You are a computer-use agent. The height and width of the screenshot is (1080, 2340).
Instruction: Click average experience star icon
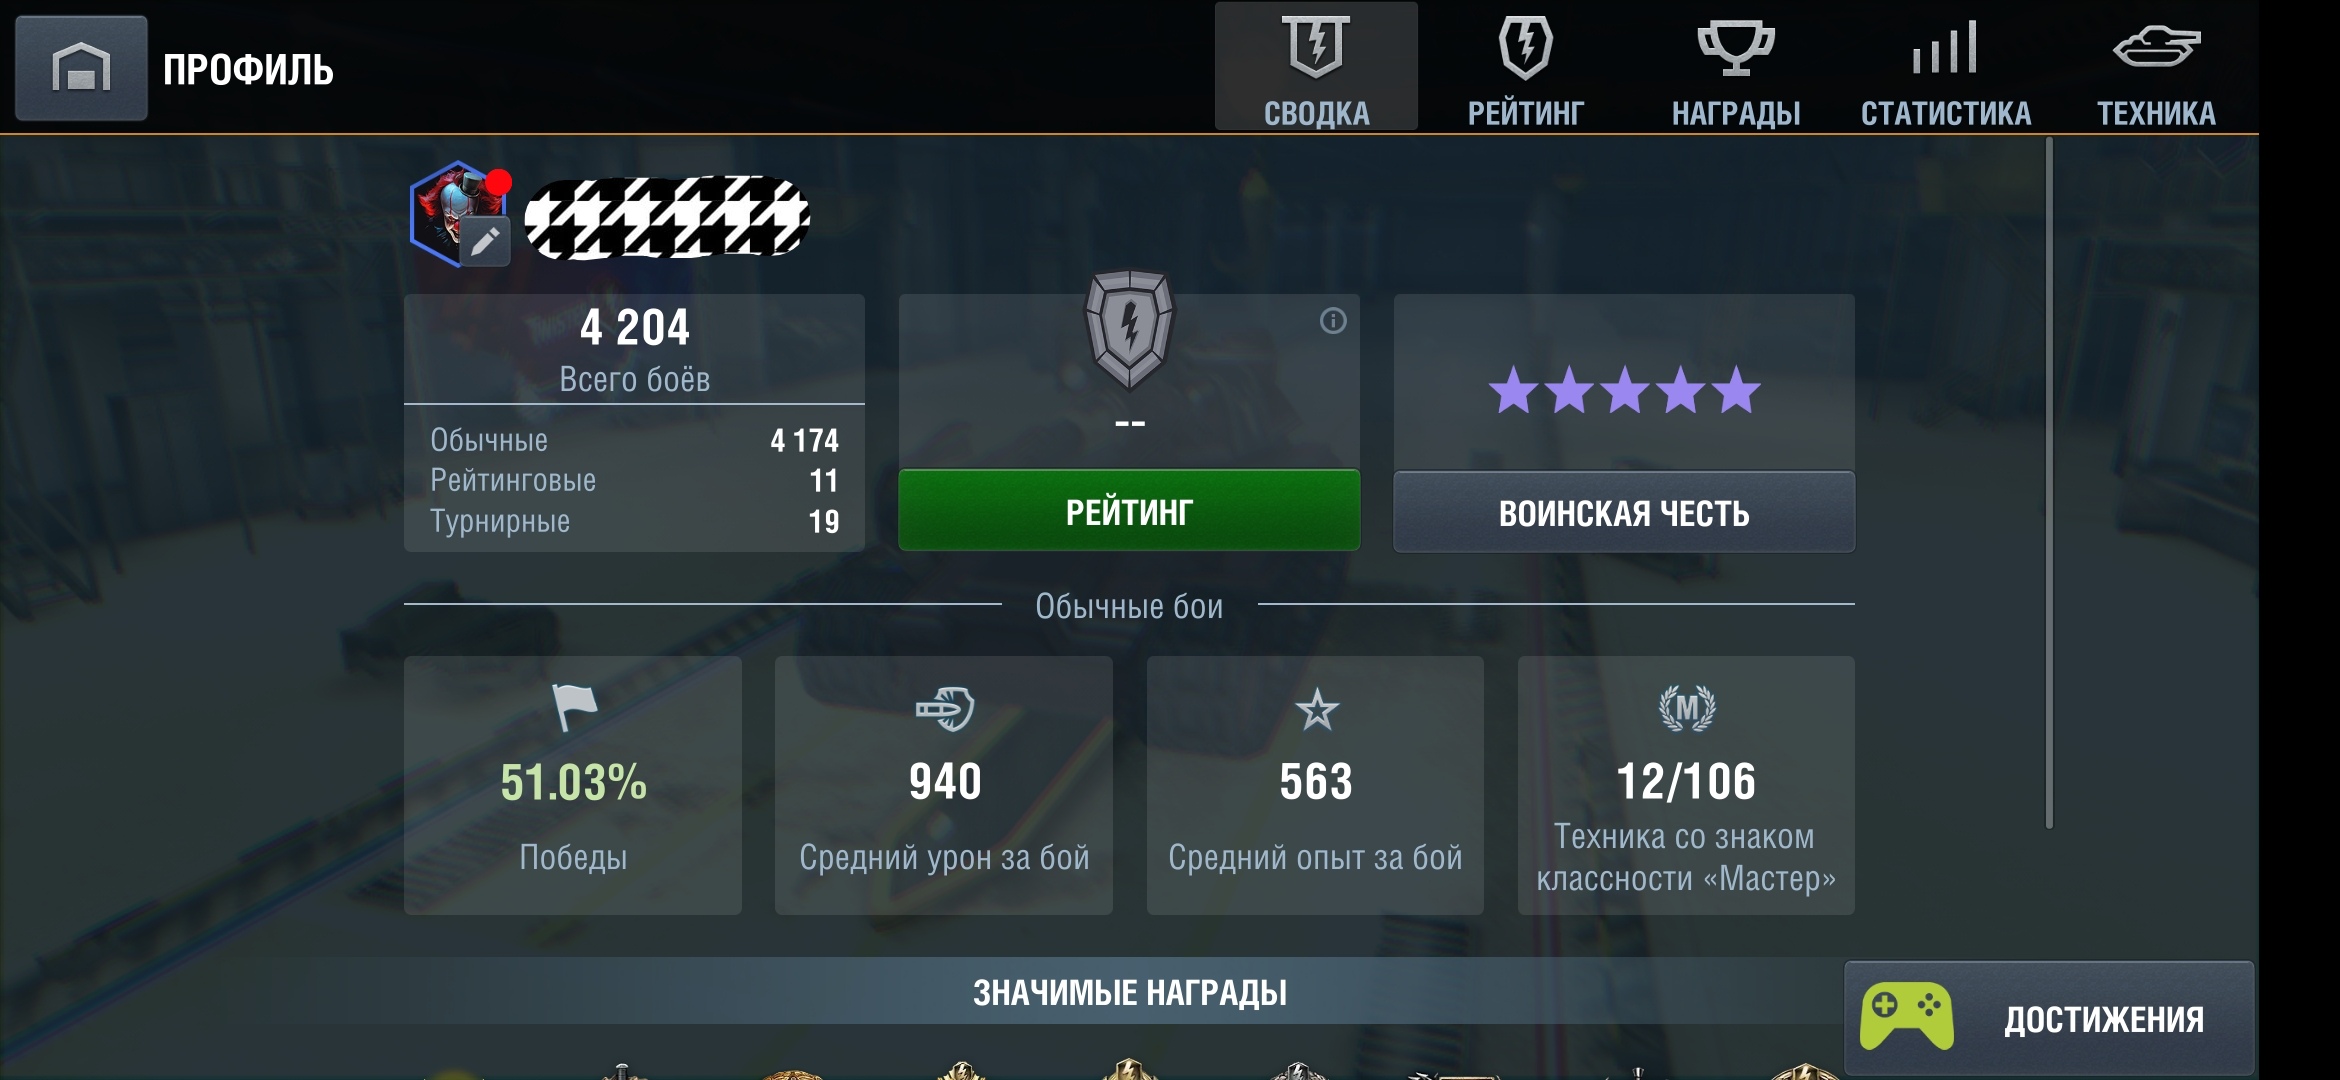click(1316, 710)
